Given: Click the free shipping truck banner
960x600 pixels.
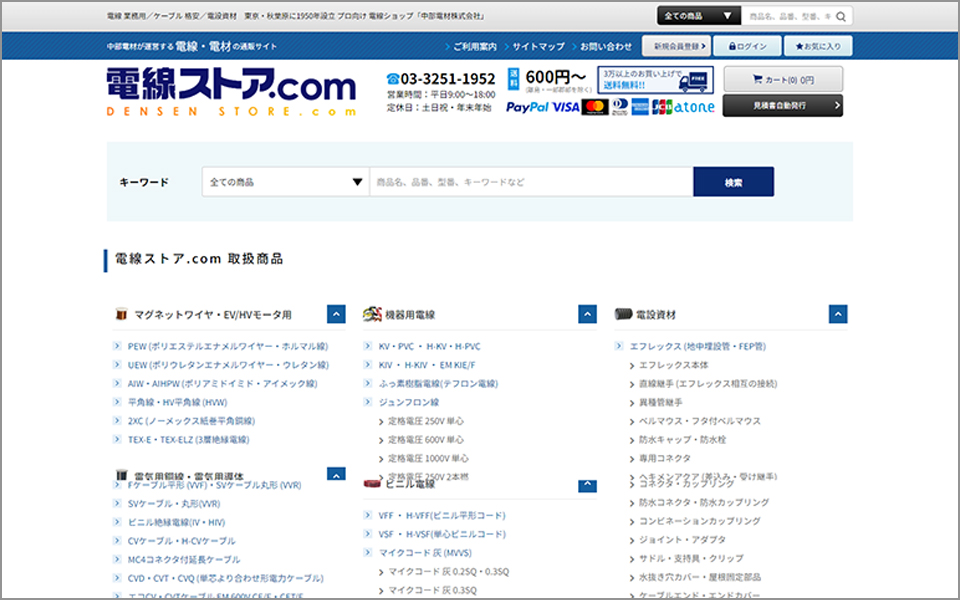Looking at the screenshot, I should click(x=655, y=80).
